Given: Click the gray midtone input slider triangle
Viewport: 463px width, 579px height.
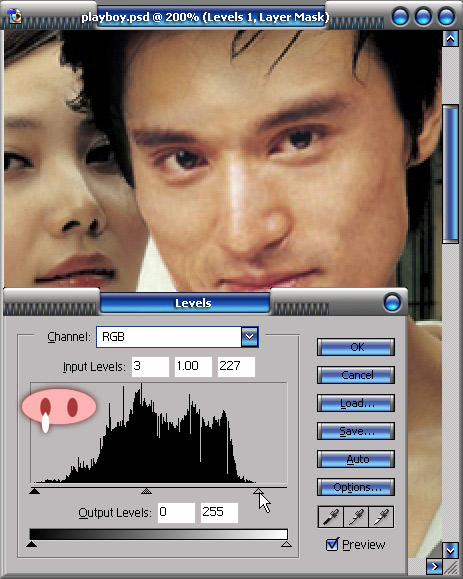Looking at the screenshot, I should [147, 491].
